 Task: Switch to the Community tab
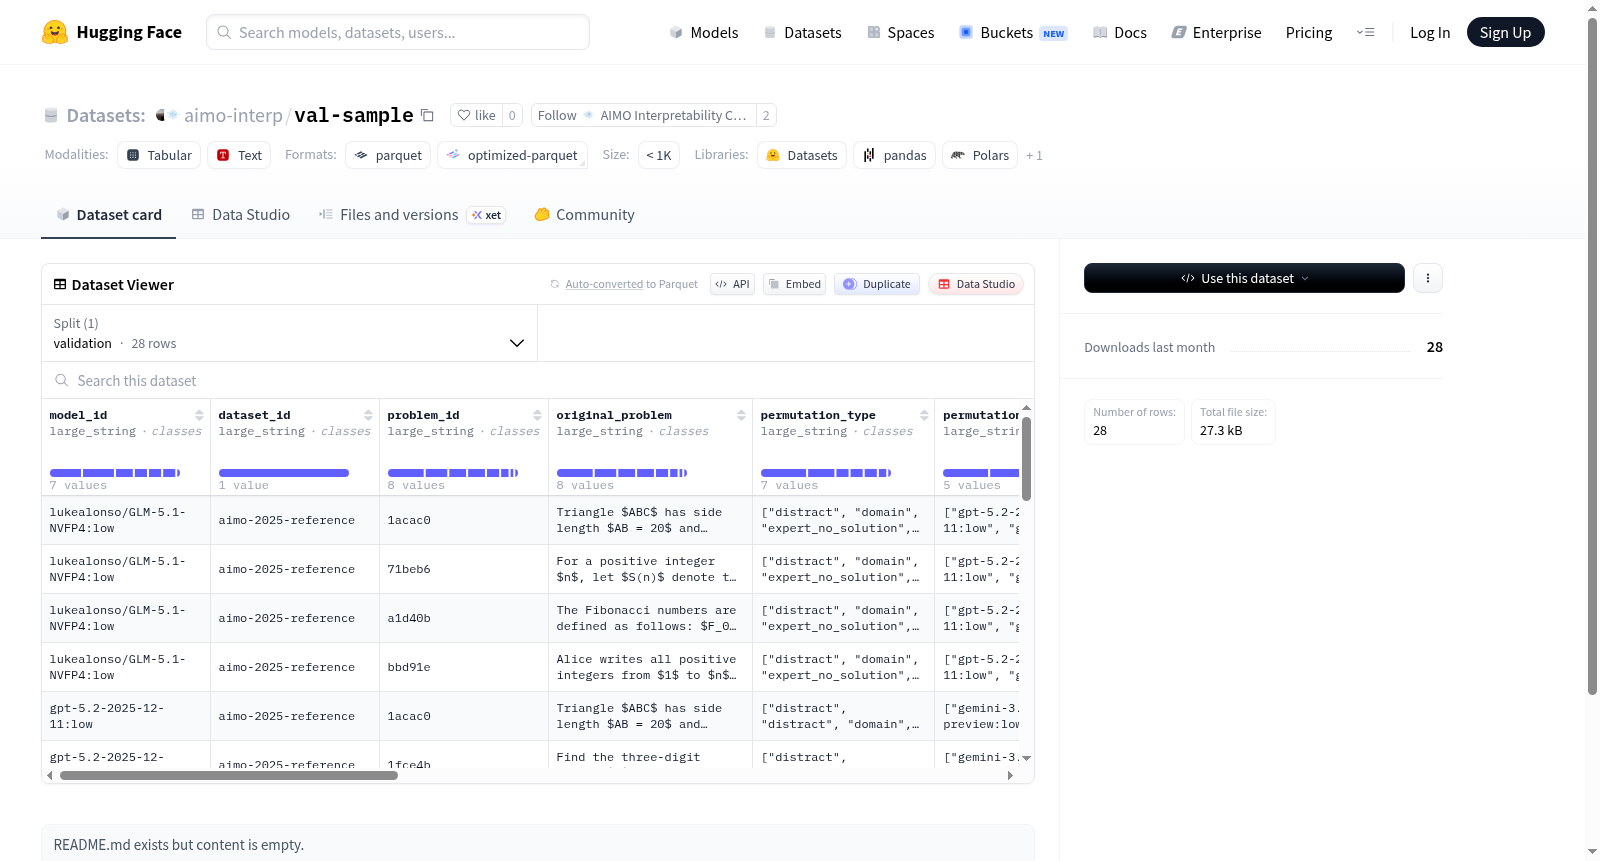(584, 214)
